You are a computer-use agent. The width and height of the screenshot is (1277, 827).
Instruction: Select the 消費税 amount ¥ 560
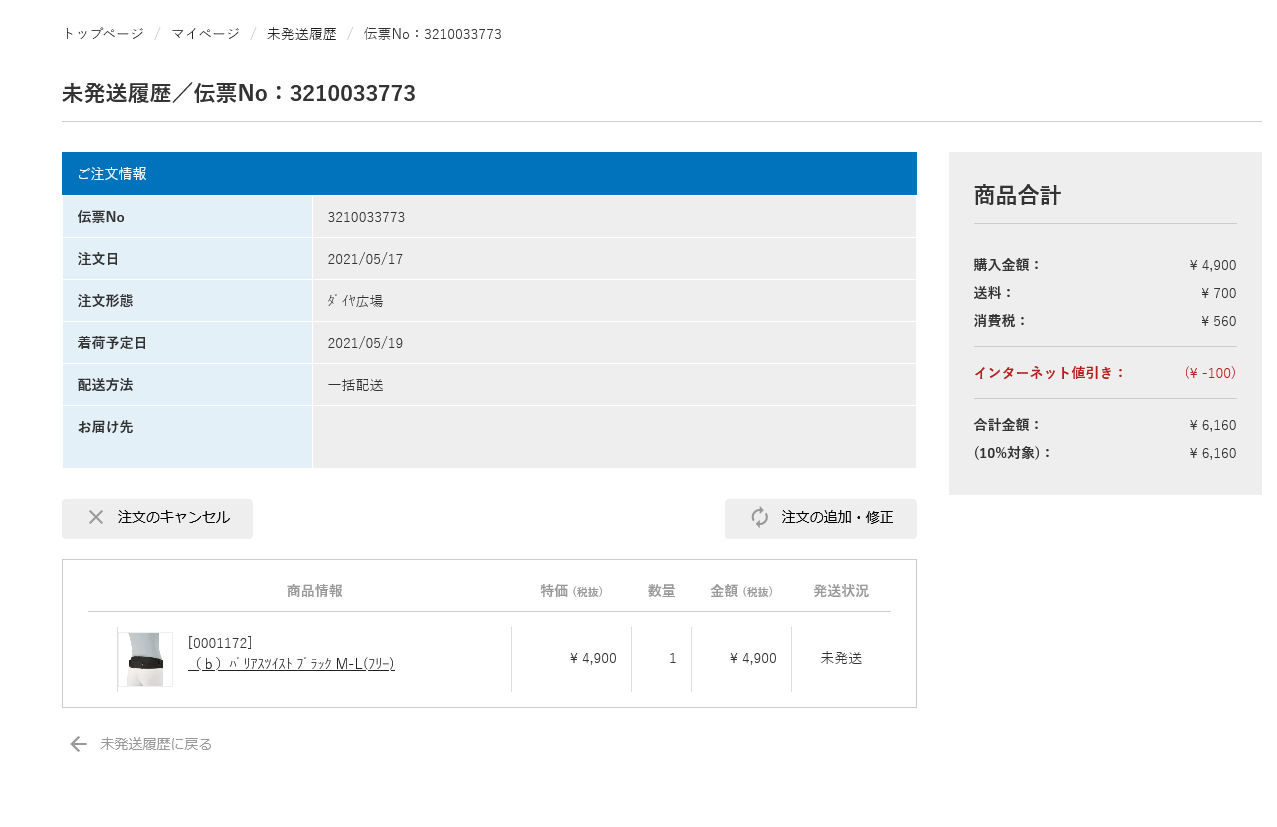(x=1218, y=321)
